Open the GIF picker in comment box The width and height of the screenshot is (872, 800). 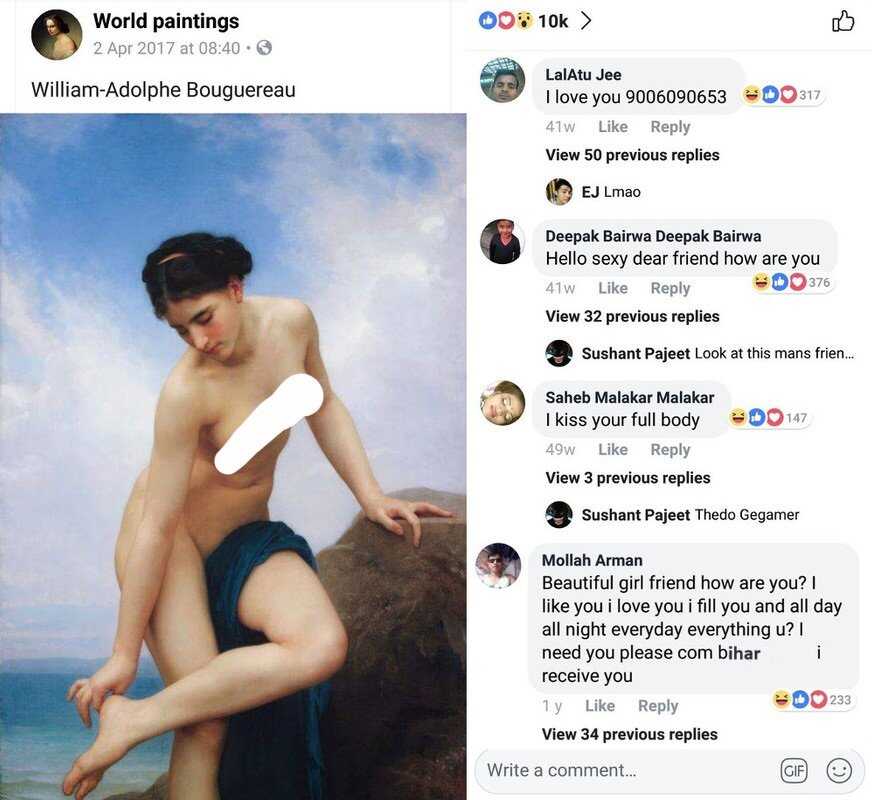[x=794, y=771]
